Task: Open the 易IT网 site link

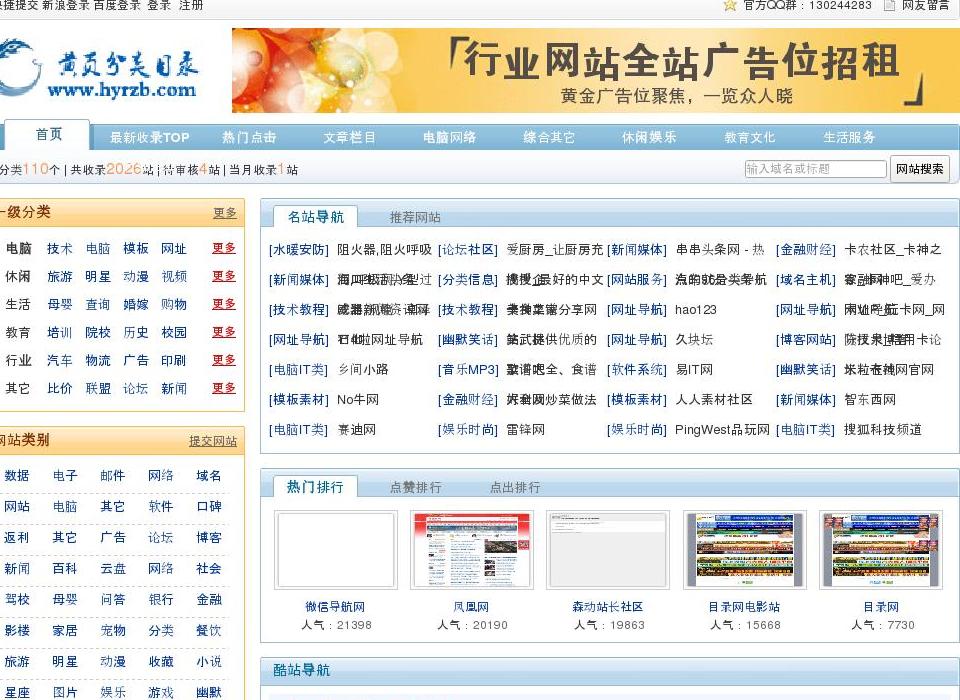Action: pyautogui.click(x=694, y=370)
